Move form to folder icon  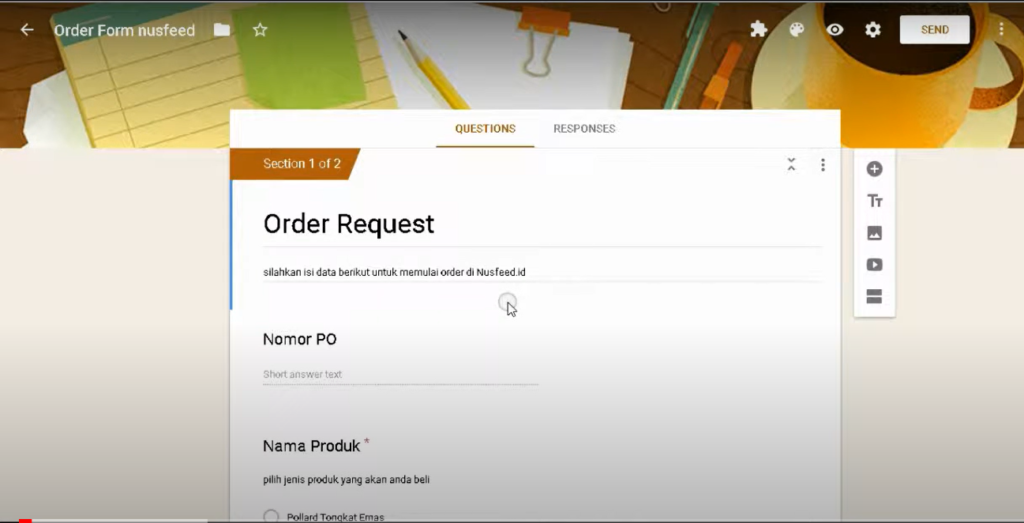222,30
